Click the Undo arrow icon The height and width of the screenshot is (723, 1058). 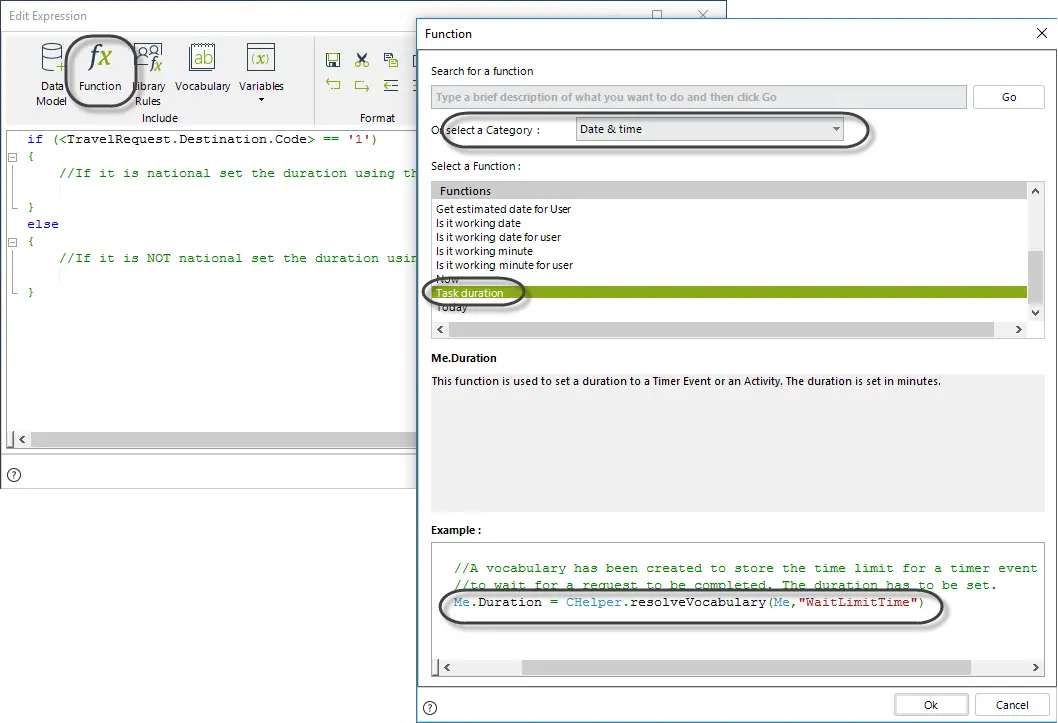pyautogui.click(x=333, y=85)
